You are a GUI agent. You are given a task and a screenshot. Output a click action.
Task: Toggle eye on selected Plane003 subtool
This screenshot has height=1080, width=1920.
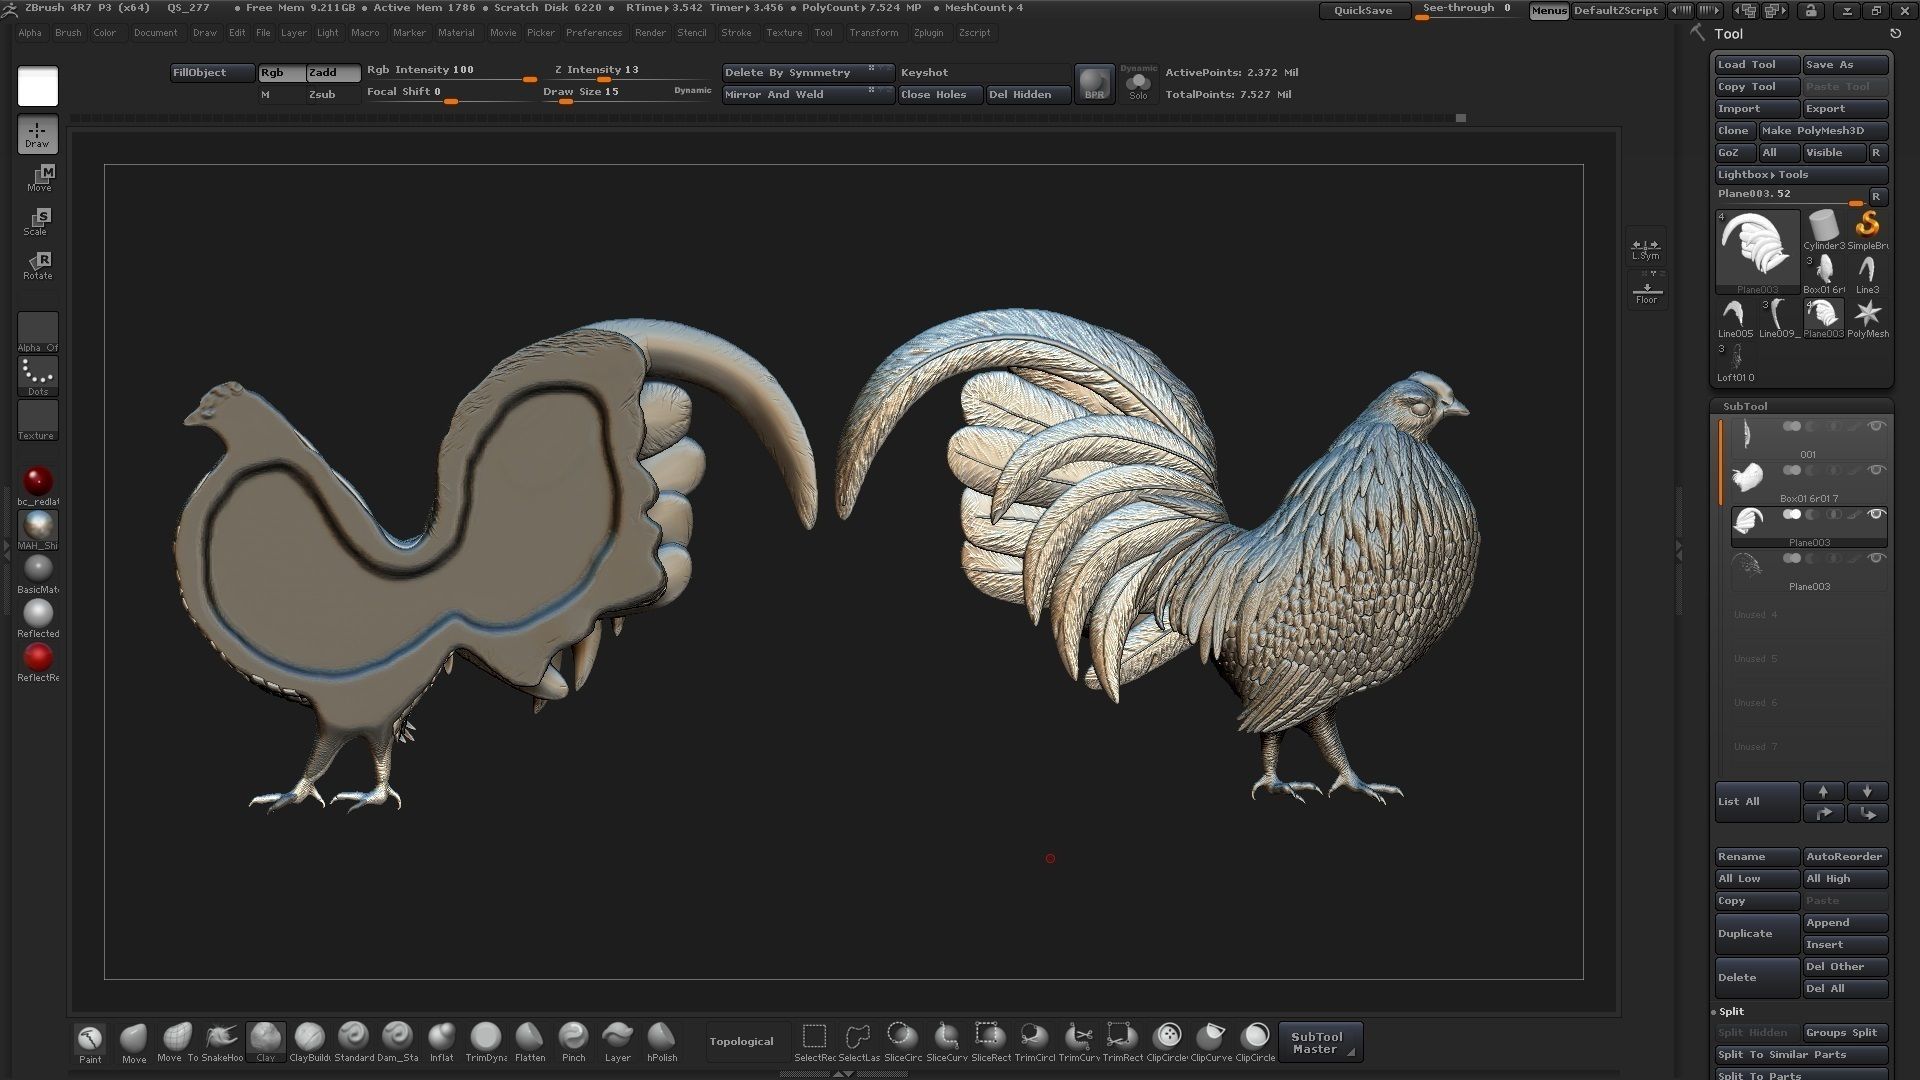pos(1876,515)
